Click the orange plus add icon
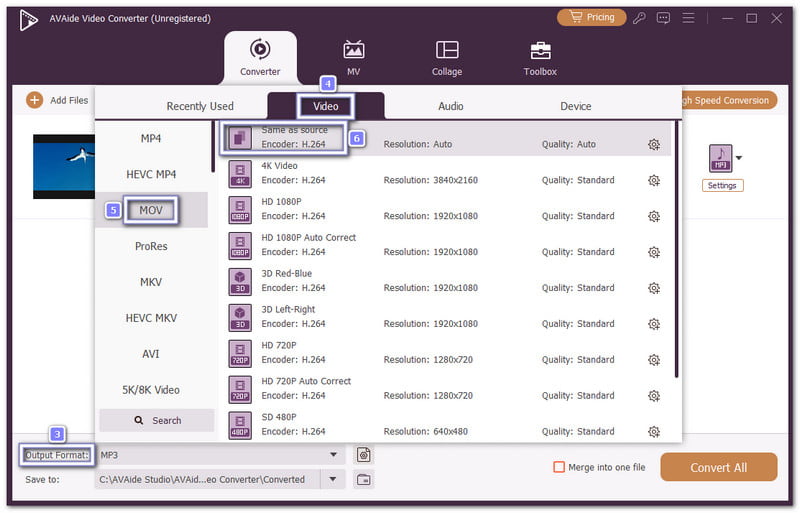 click(34, 100)
